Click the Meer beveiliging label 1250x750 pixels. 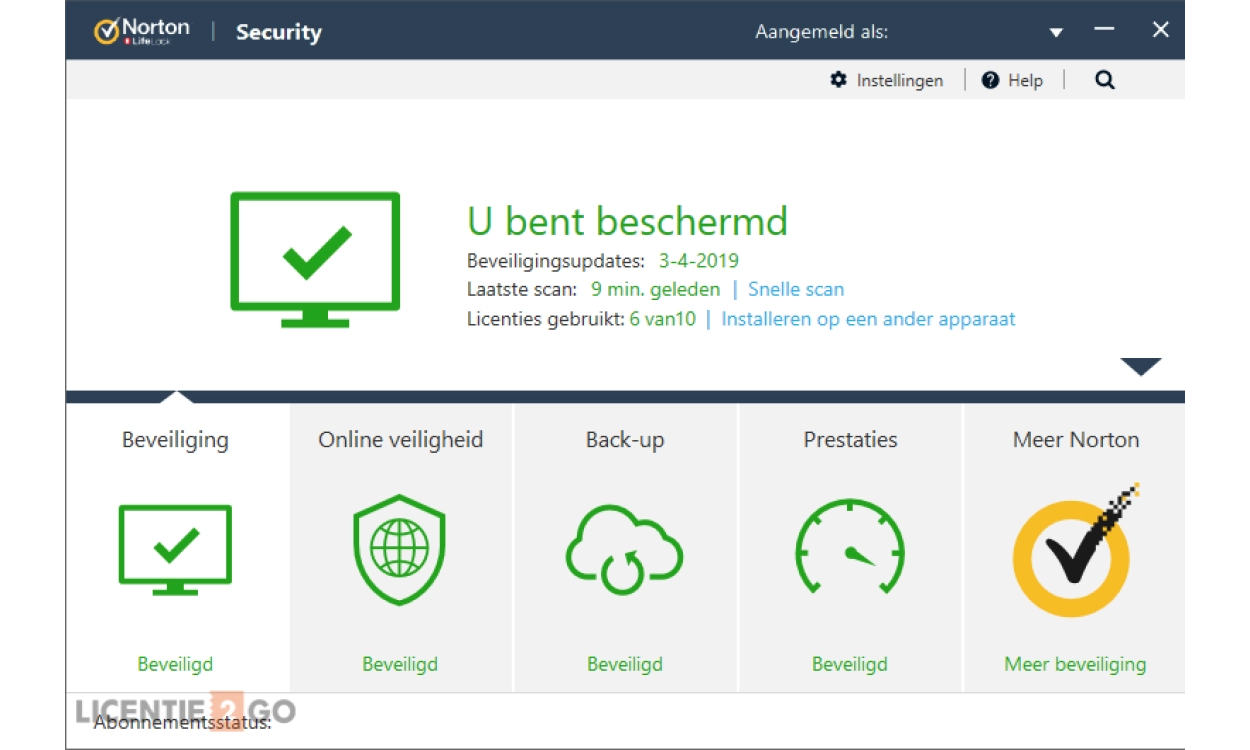pyautogui.click(x=1075, y=664)
